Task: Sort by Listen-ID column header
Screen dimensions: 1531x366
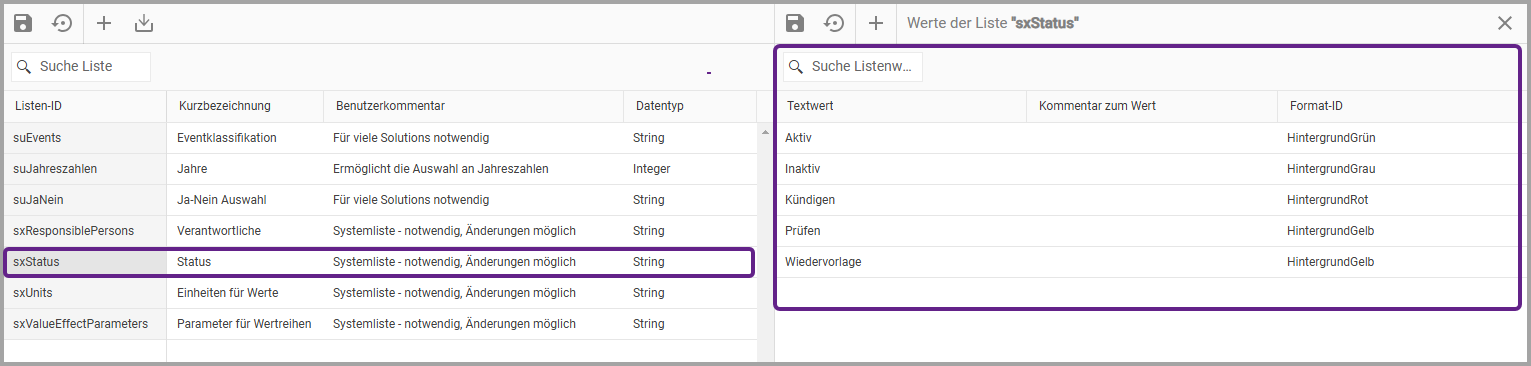Action: point(85,106)
